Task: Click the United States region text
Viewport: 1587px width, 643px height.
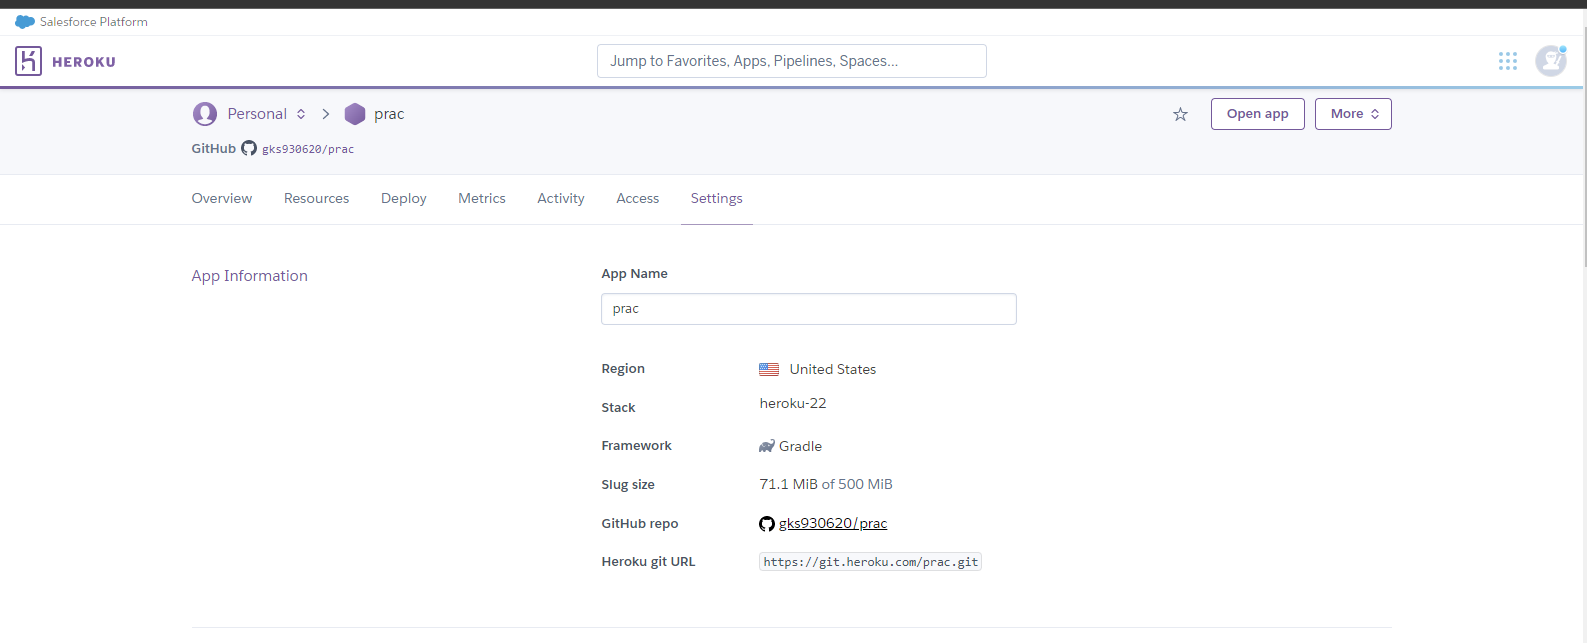Action: [833, 369]
